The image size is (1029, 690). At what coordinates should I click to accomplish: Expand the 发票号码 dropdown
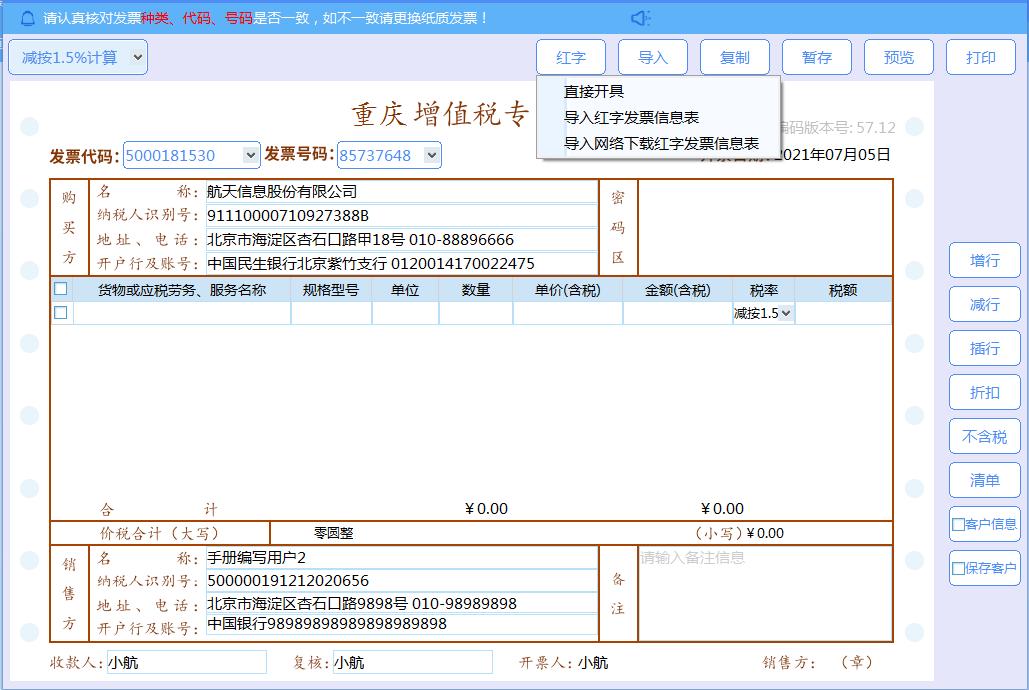pos(430,155)
